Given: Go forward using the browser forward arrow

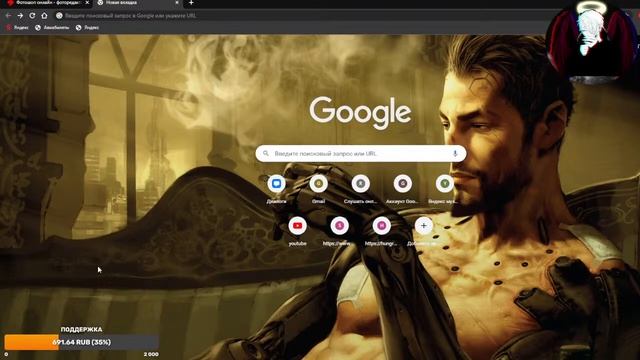Looking at the screenshot, I should click(x=20, y=16).
